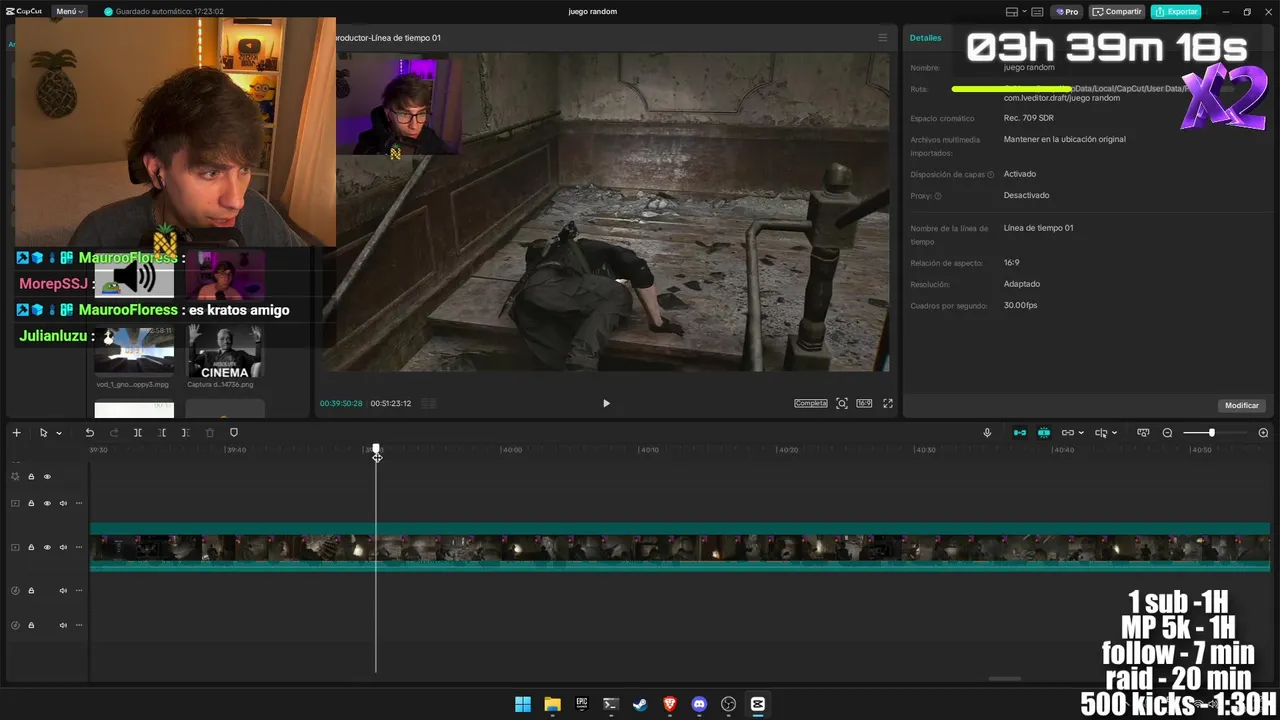The width and height of the screenshot is (1280, 720).
Task: Click the info icon beside Proxy
Action: click(x=937, y=196)
